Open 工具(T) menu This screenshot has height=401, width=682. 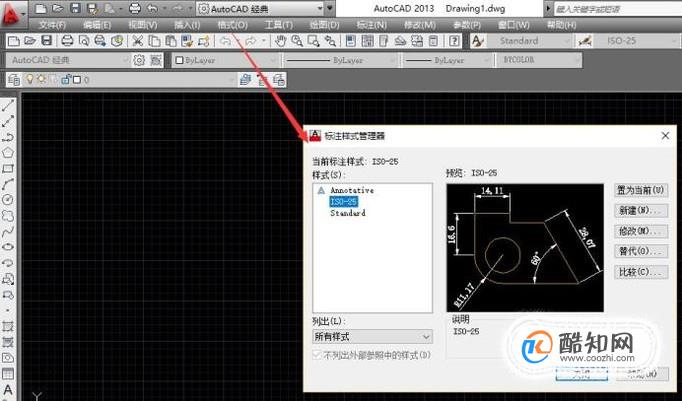(278, 25)
